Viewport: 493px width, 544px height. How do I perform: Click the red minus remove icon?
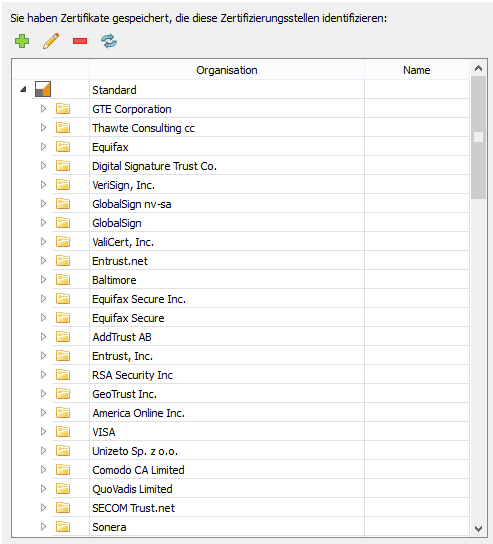80,41
